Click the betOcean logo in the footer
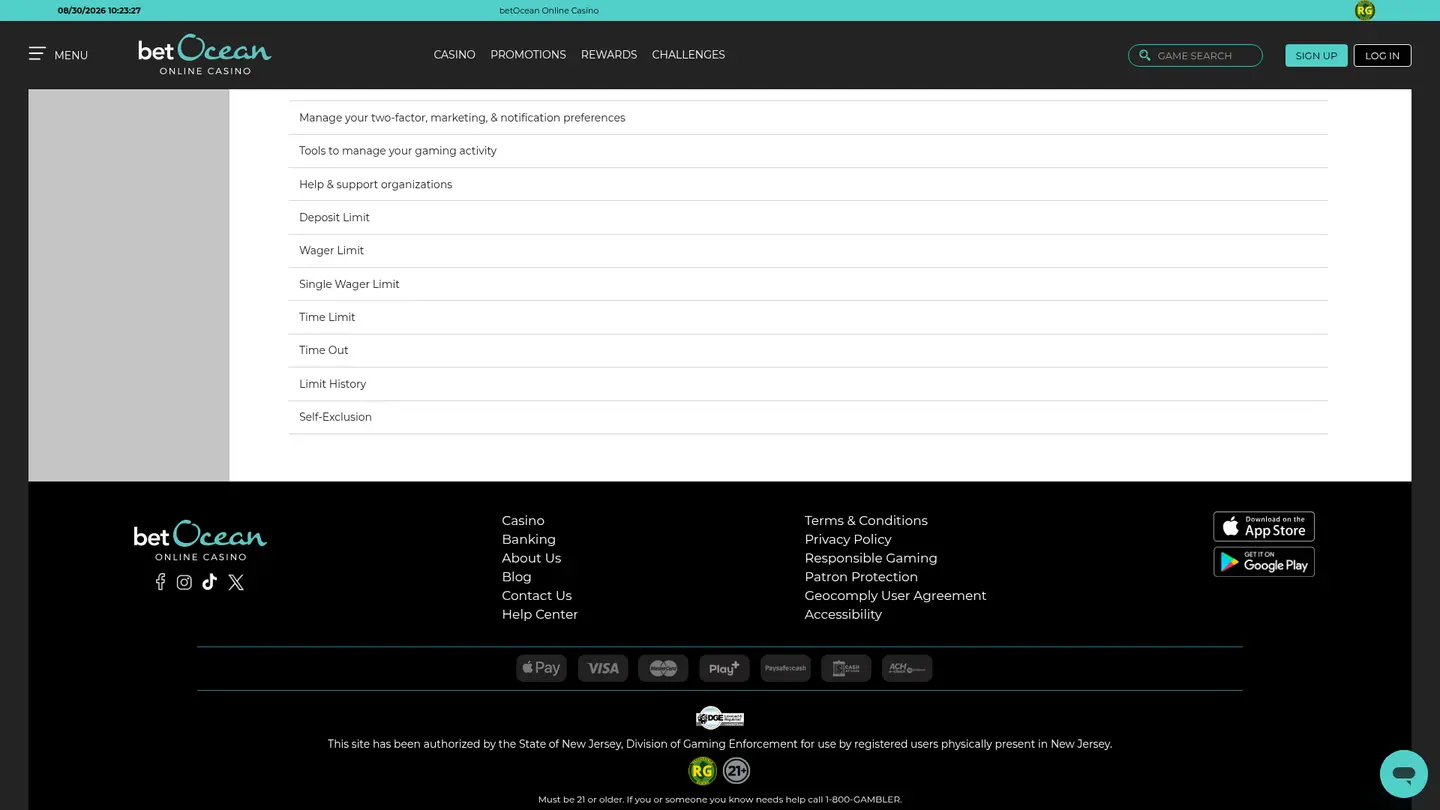This screenshot has height=810, width=1440. pyautogui.click(x=200, y=540)
